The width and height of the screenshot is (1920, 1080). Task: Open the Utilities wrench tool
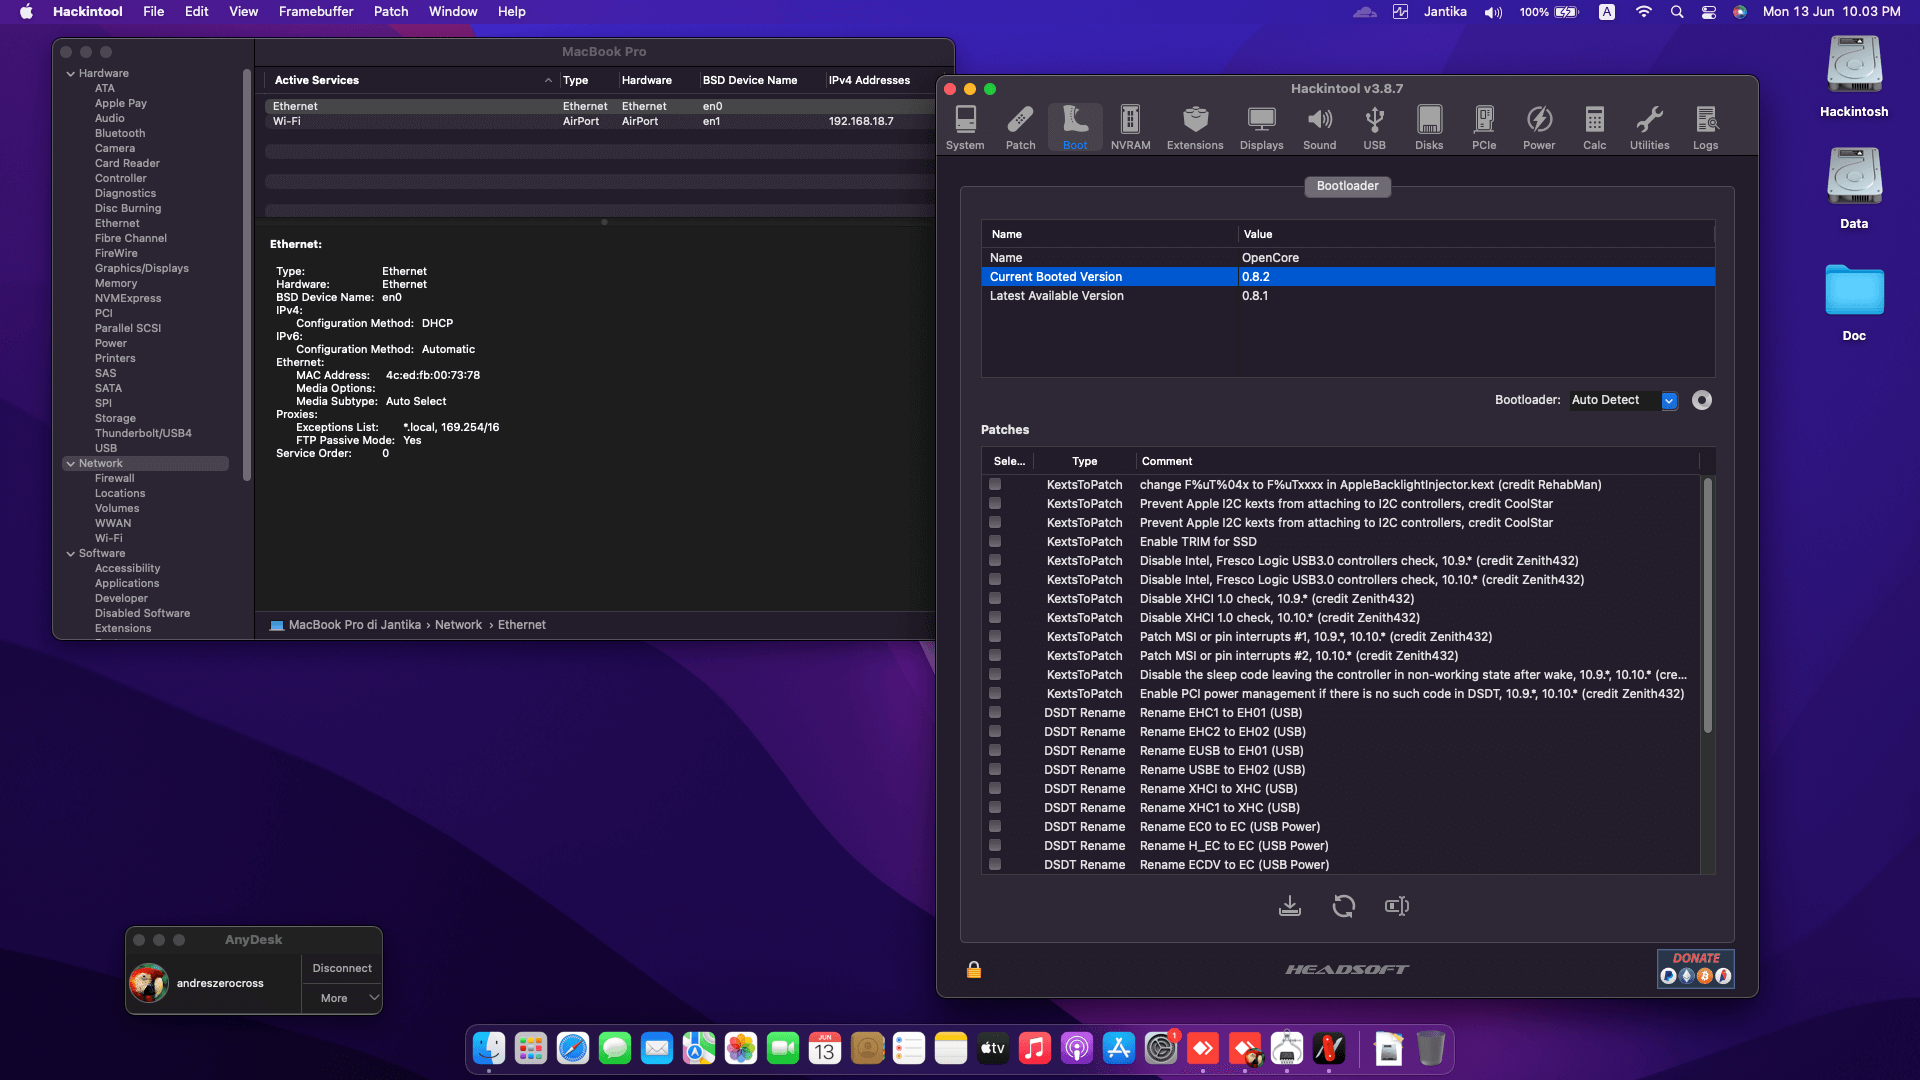(x=1649, y=127)
